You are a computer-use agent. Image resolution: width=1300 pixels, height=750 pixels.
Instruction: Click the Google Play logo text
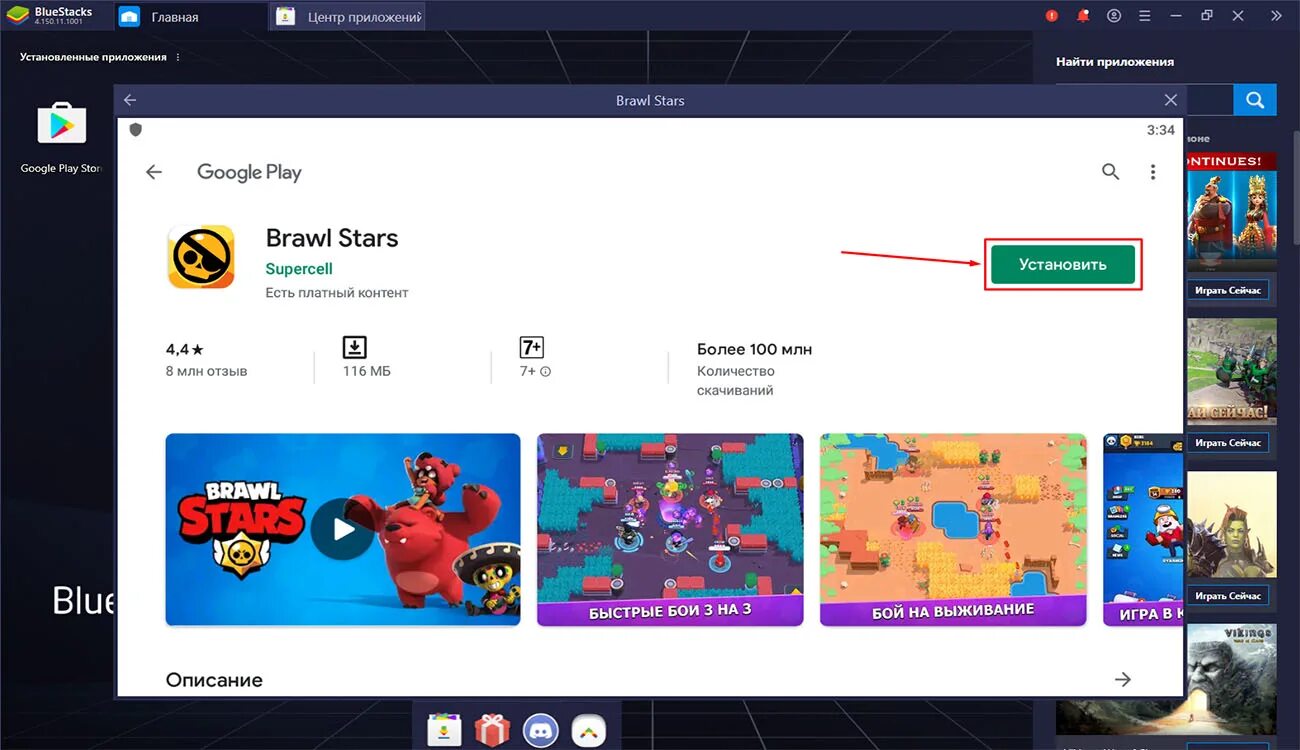(249, 172)
